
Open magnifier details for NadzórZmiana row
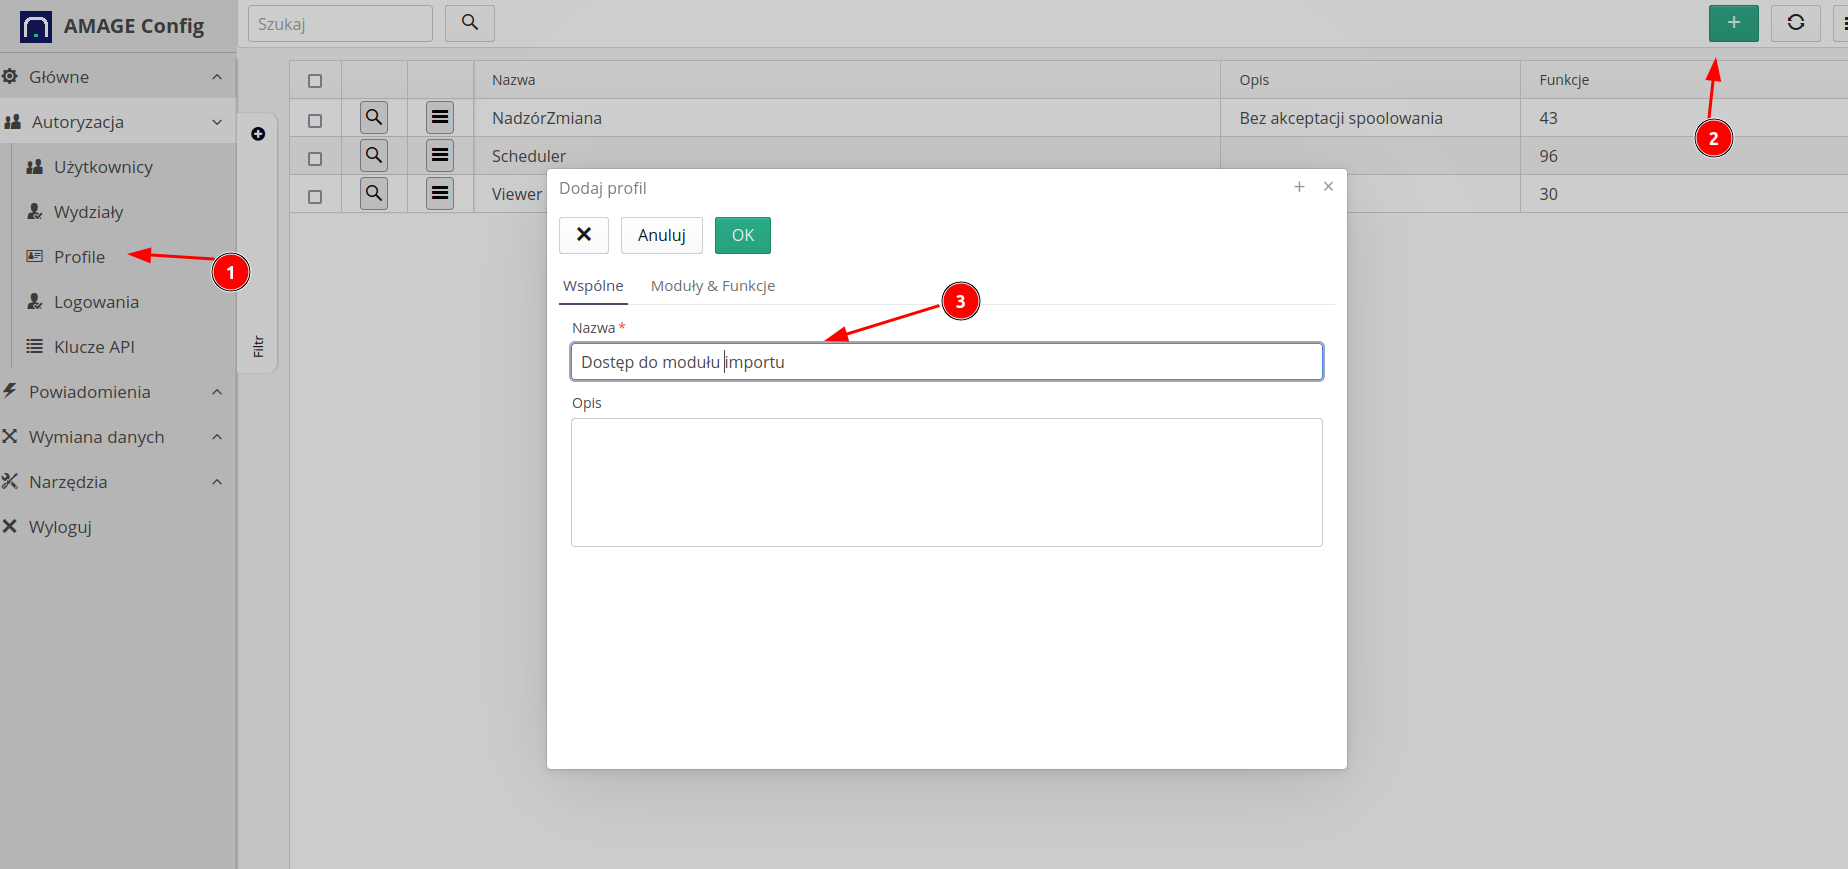click(374, 118)
